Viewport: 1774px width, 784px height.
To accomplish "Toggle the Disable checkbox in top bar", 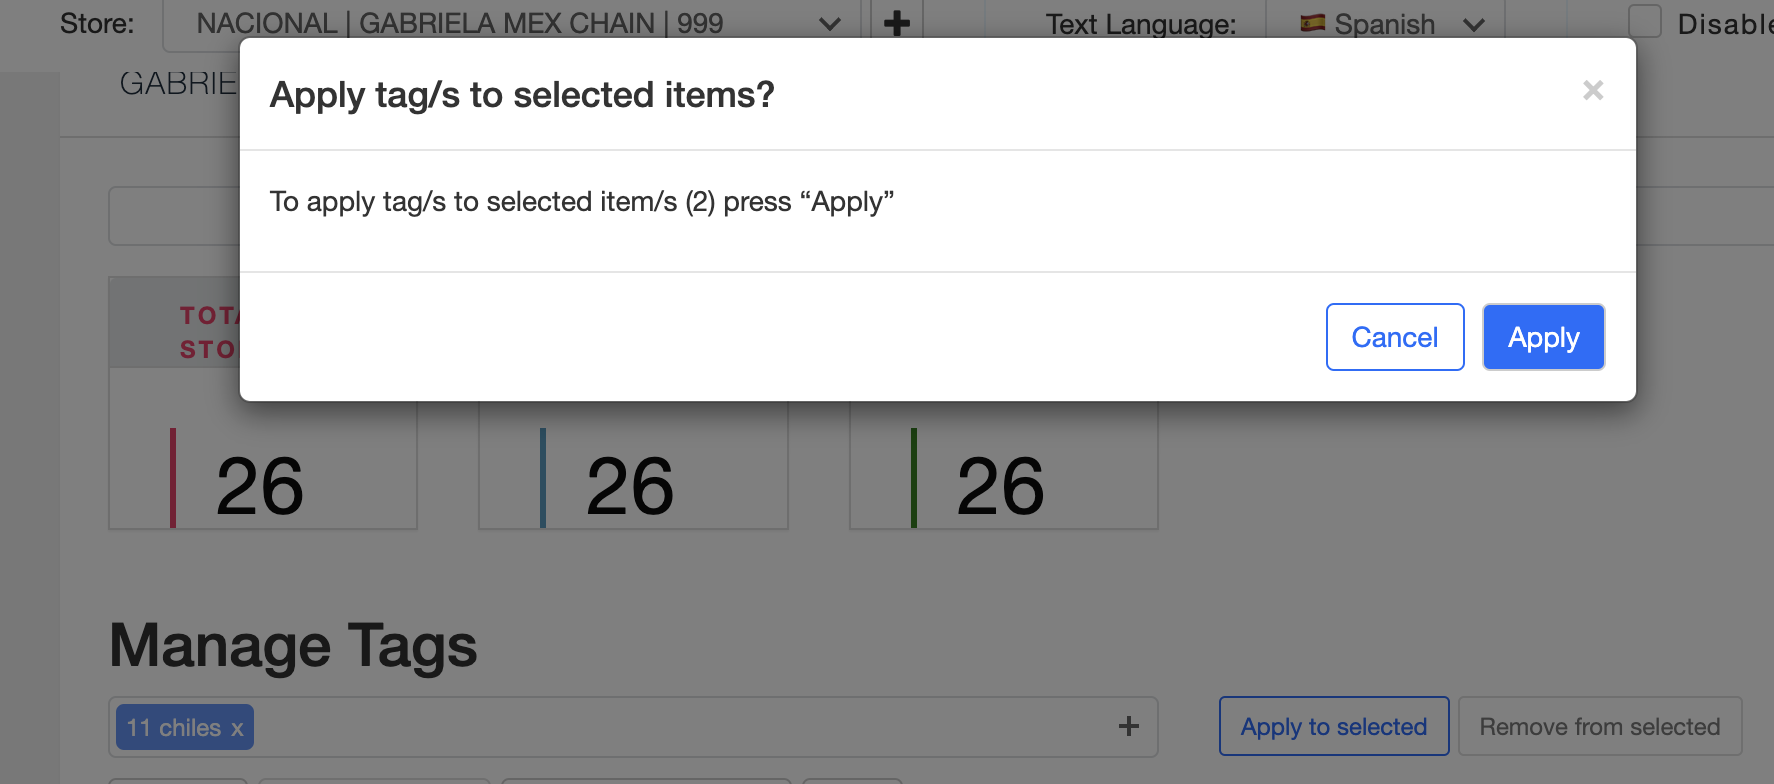I will point(1645,22).
